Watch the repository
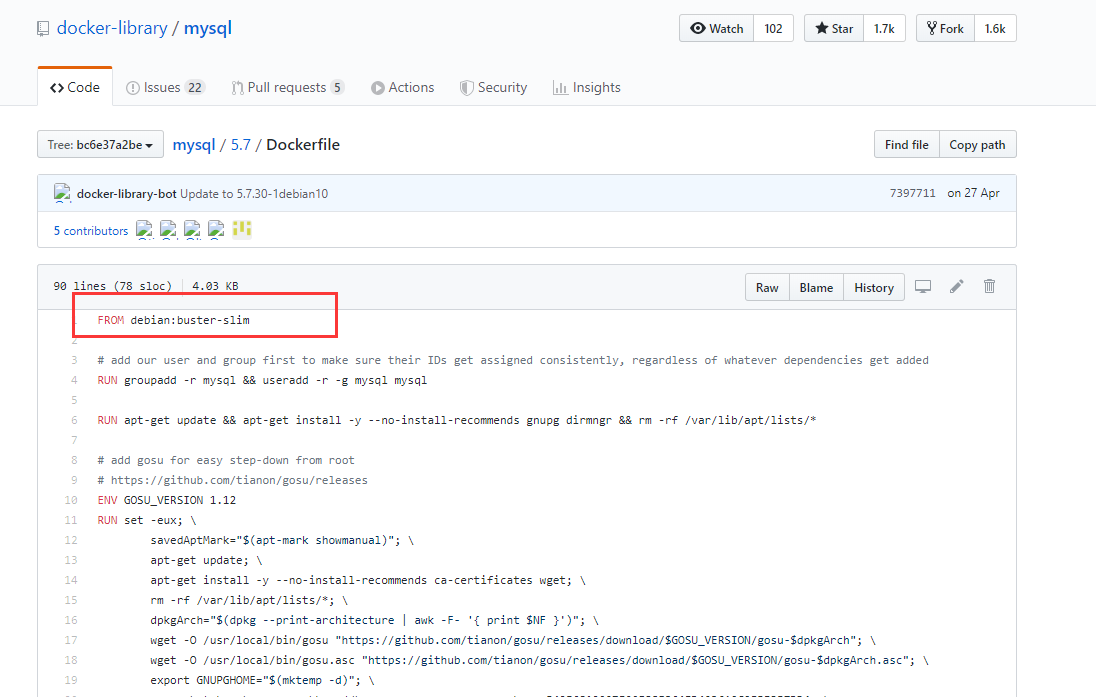This screenshot has height=697, width=1096. [716, 29]
